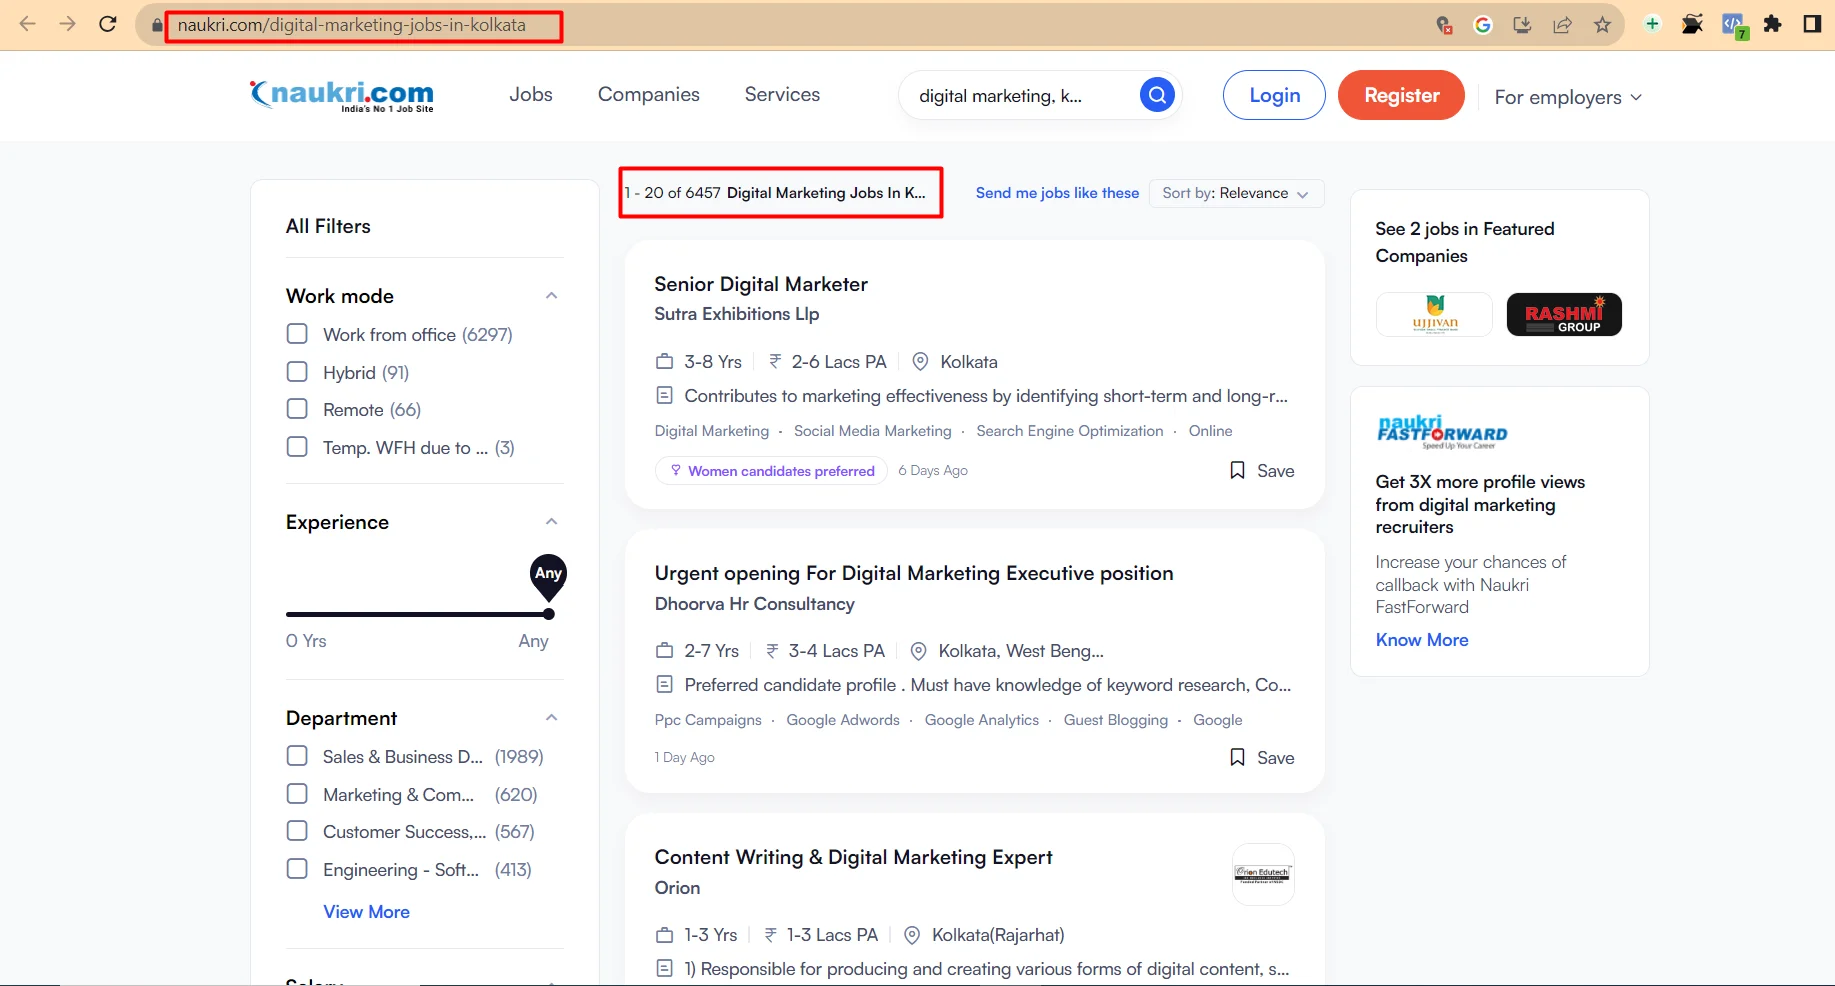1835x986 pixels.
Task: Save the Senior Digital Marketer job
Action: pyautogui.click(x=1262, y=471)
